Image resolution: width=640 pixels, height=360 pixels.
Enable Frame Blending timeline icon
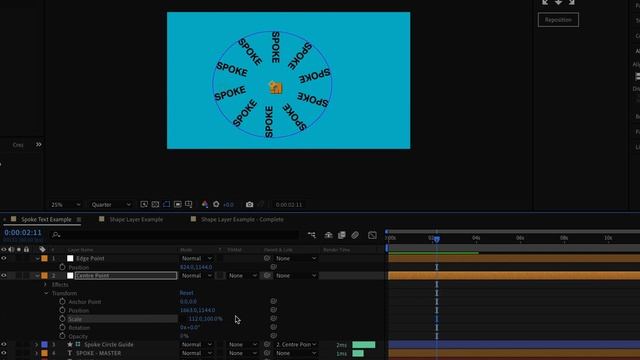tap(342, 235)
